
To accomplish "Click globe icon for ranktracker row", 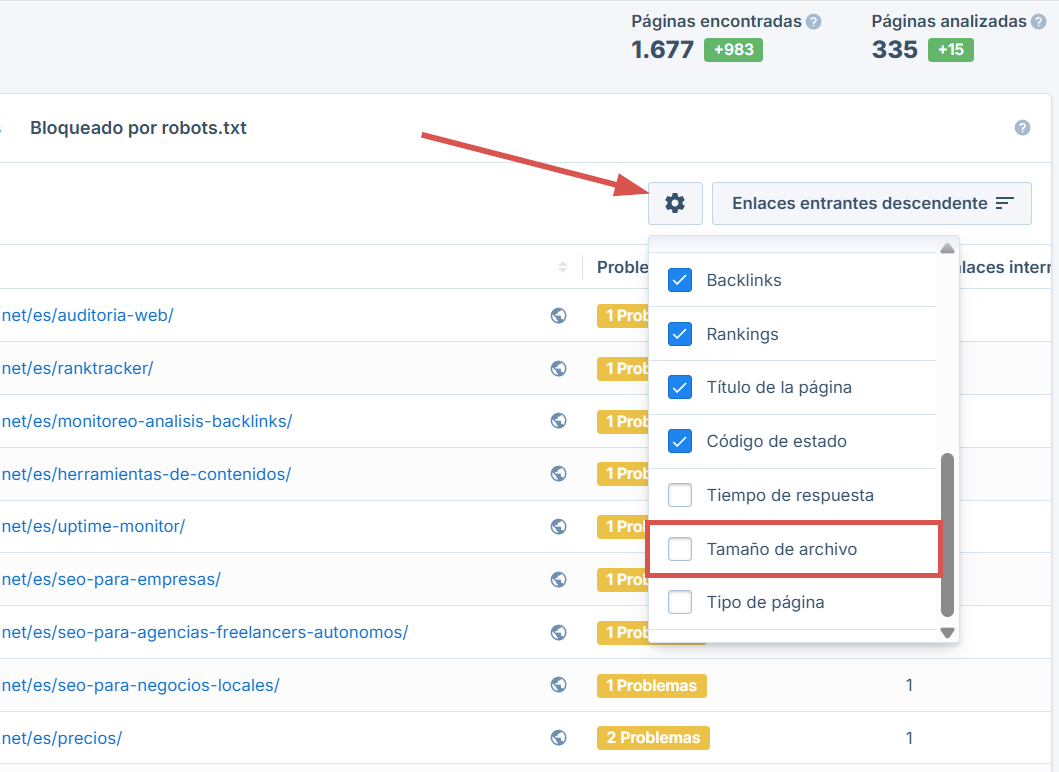I will (x=559, y=369).
